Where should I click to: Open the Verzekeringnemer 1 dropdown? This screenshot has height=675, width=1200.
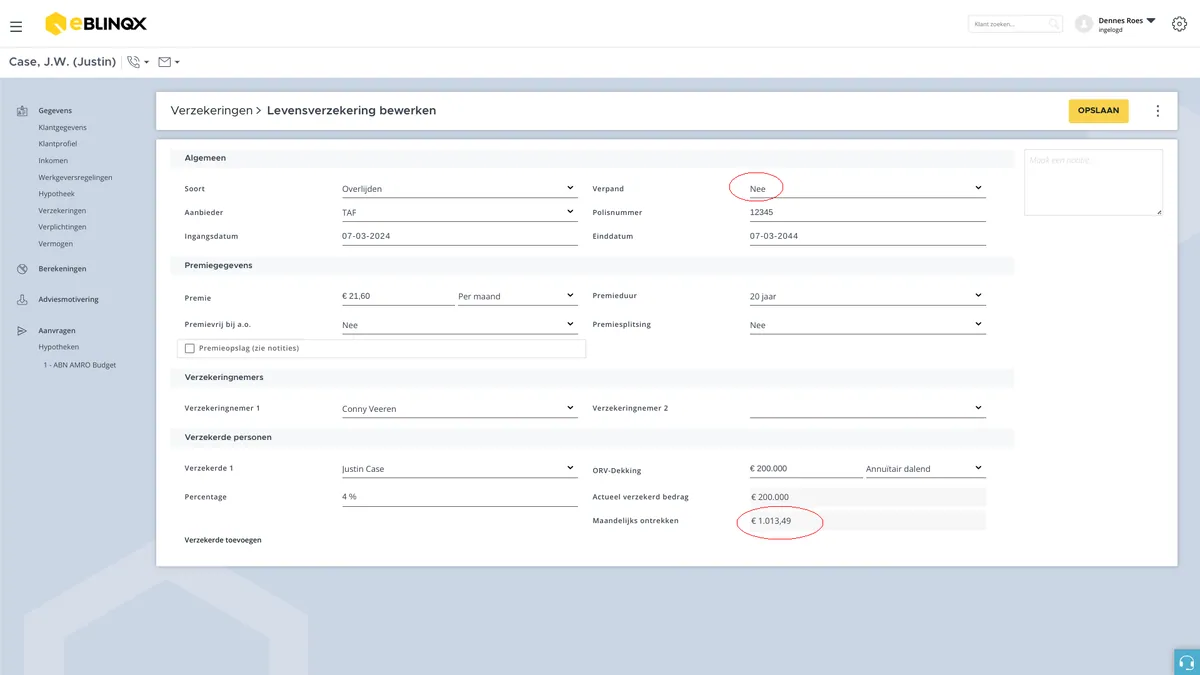(459, 409)
